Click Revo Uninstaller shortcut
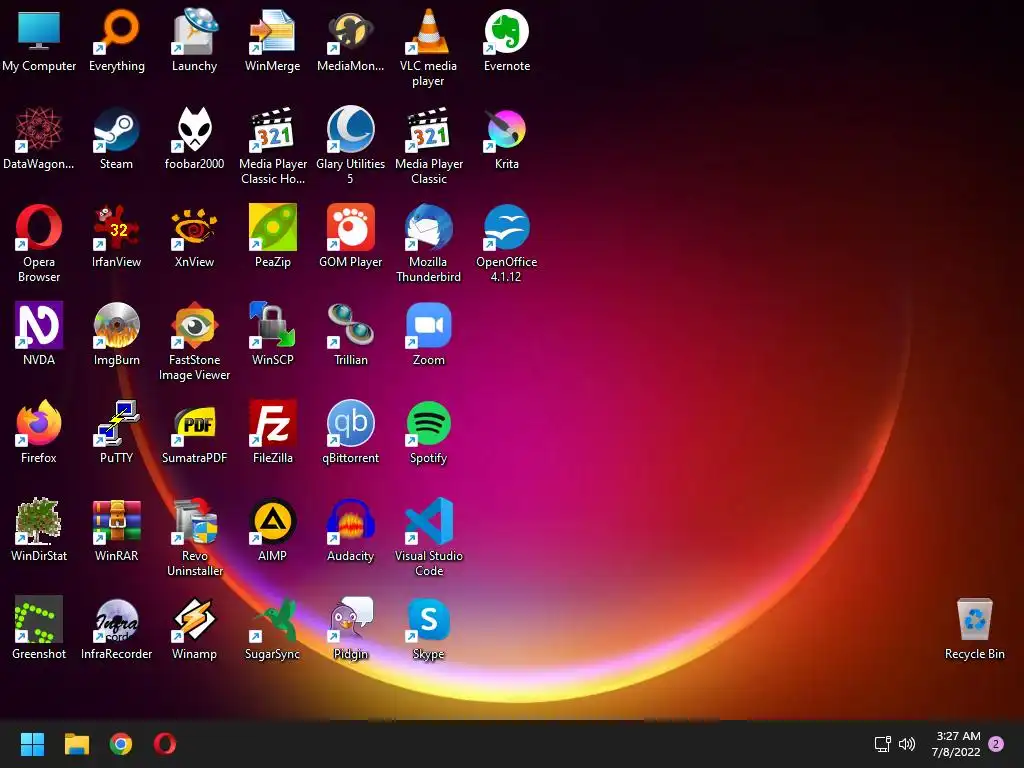Viewport: 1024px width, 768px height. [x=195, y=521]
